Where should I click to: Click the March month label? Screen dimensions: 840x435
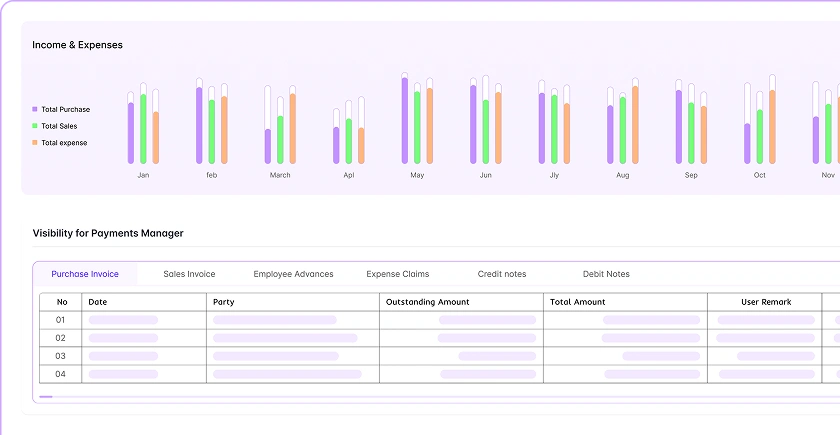280,175
